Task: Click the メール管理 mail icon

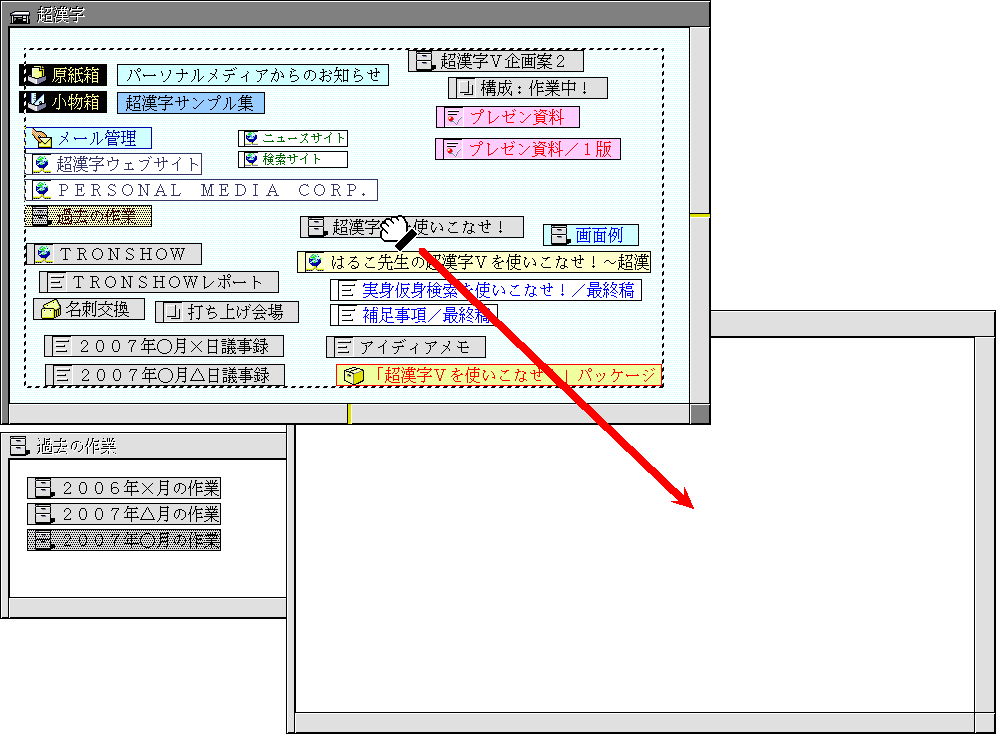Action: (x=41, y=139)
